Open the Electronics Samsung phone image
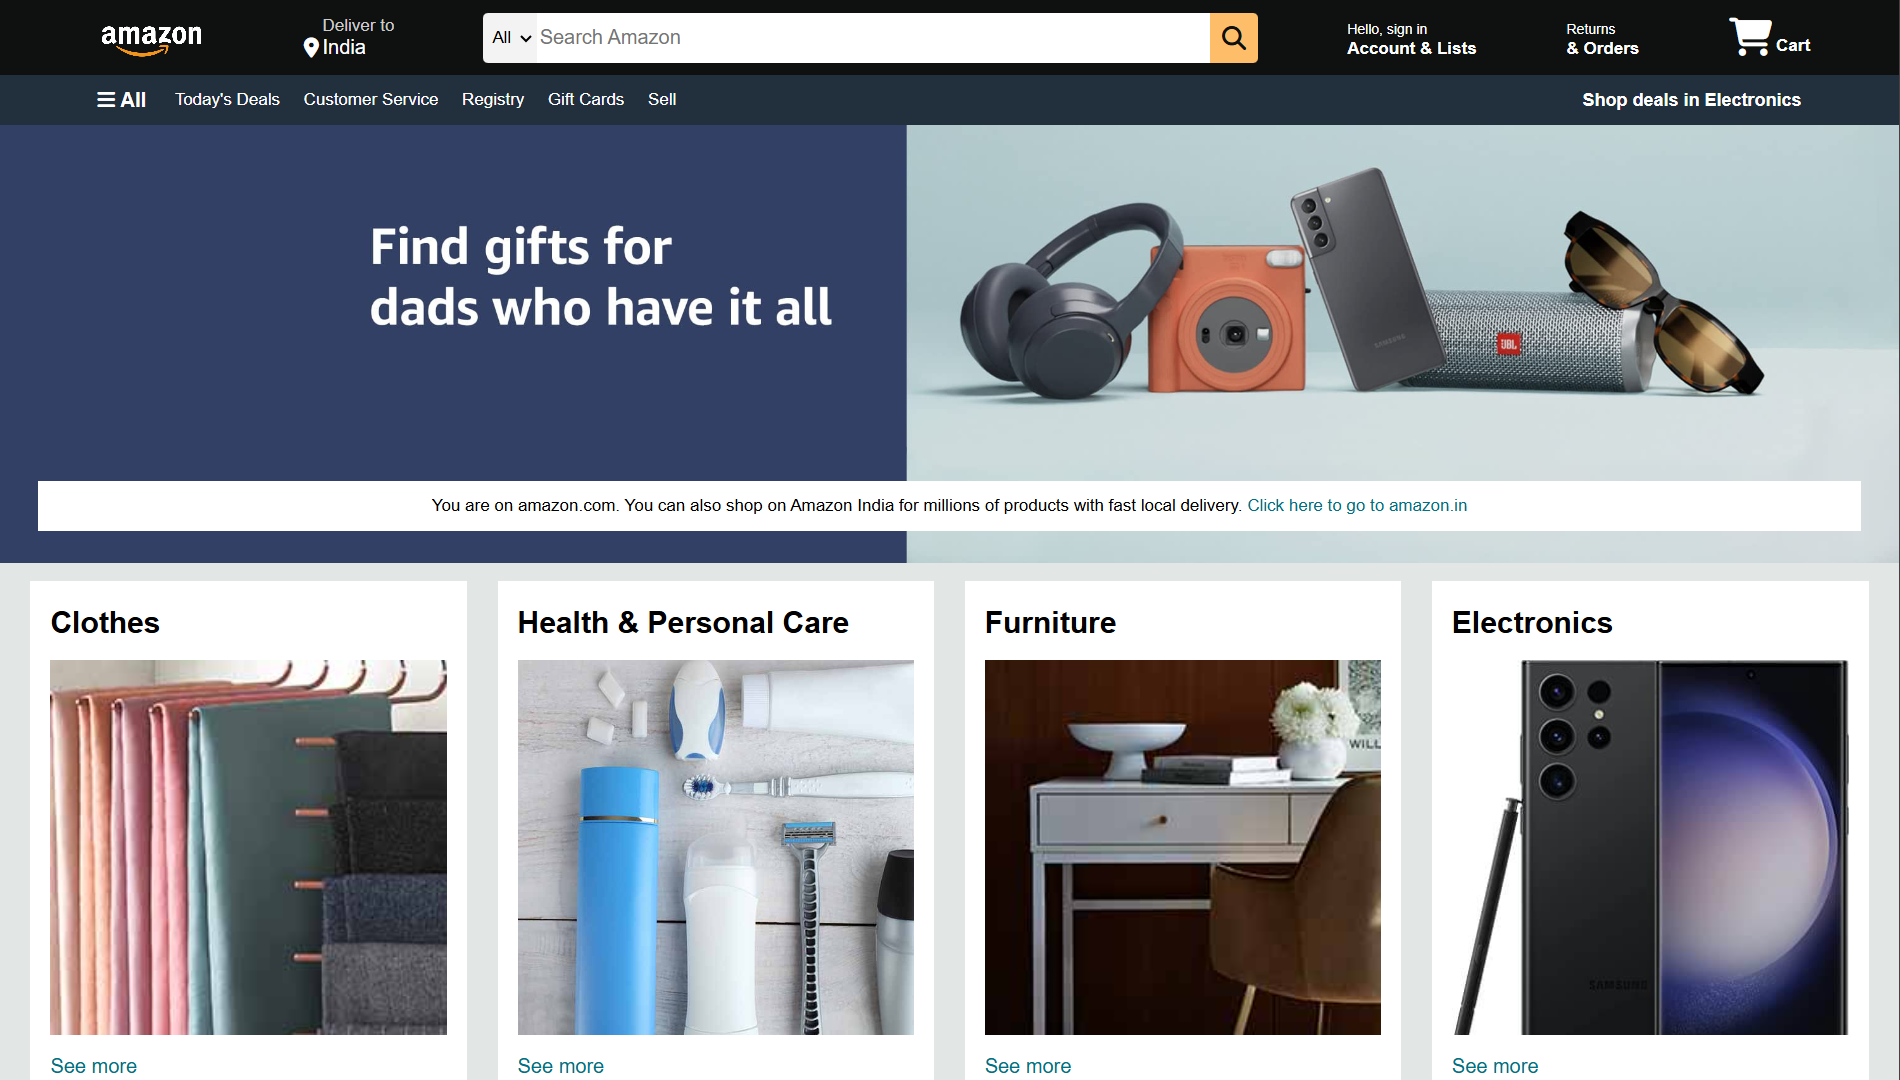Screen dimensions: 1900x1080 click(1650, 847)
